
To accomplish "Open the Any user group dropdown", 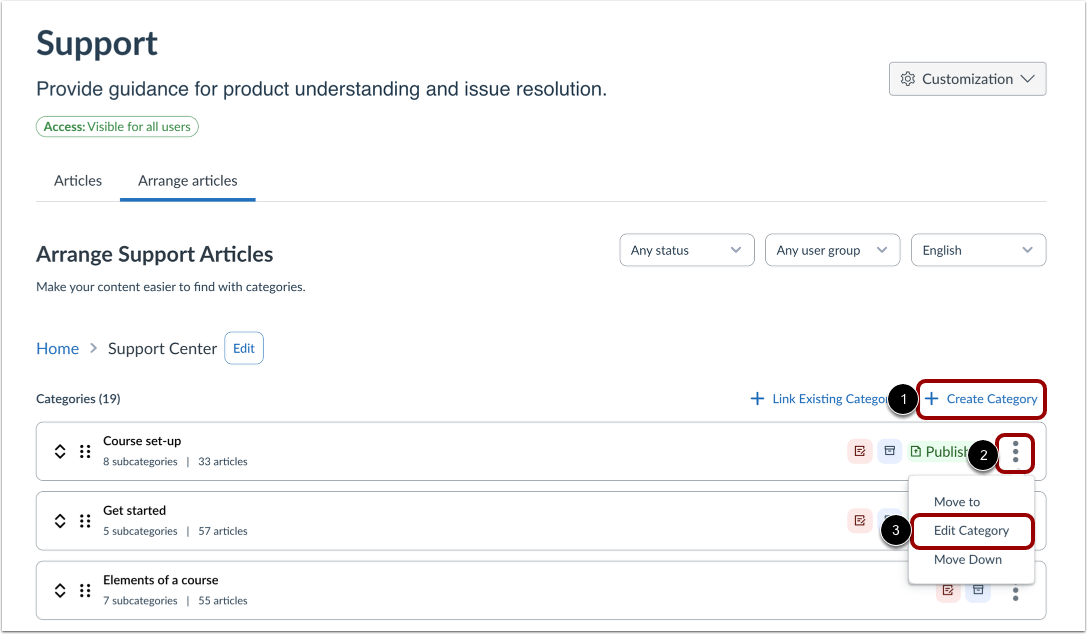I will click(x=832, y=250).
